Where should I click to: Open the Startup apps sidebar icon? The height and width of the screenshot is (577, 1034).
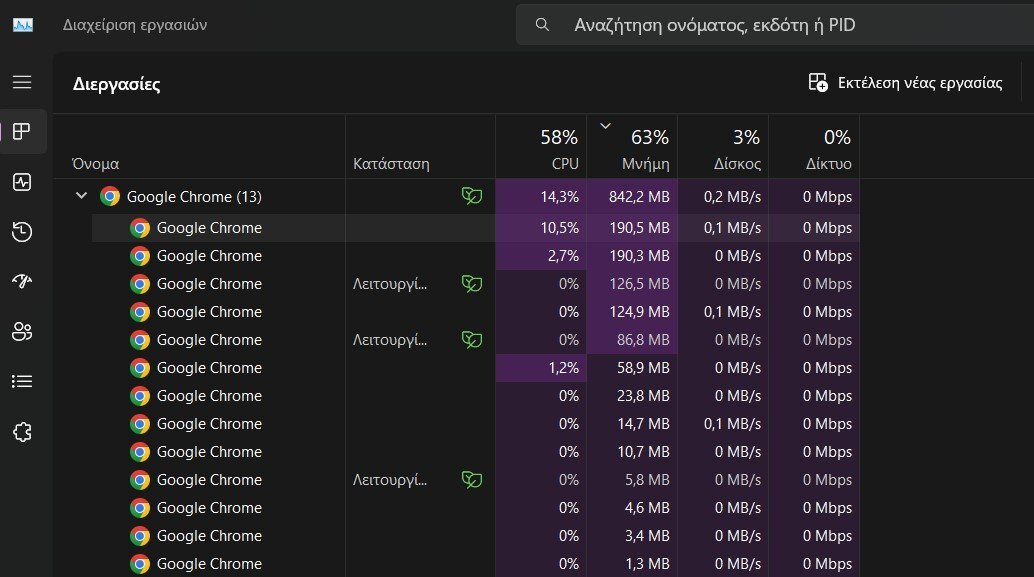coord(22,282)
